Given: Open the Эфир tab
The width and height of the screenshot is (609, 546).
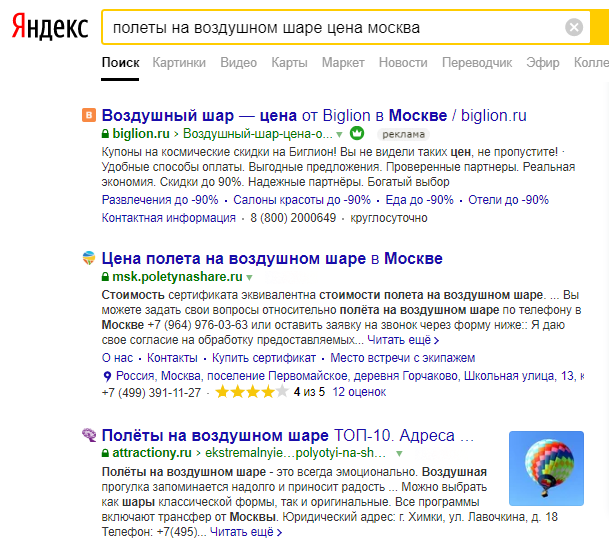Looking at the screenshot, I should coord(543,63).
